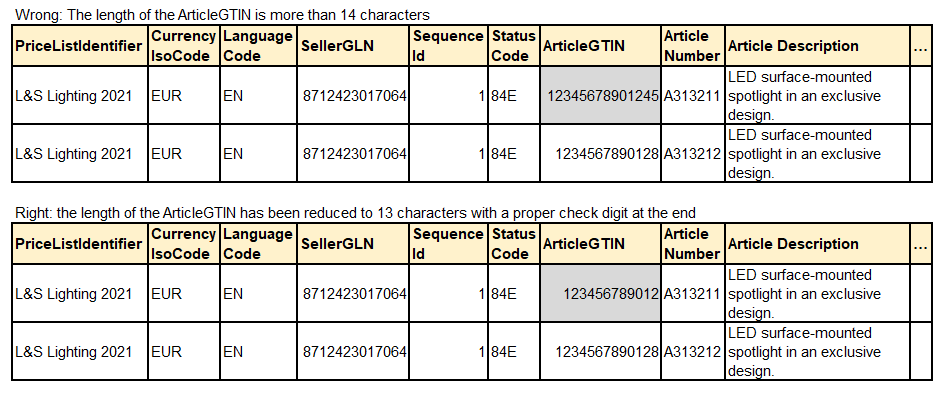Select the second row's ArticleGTIN 1234567890128 in the top table
Screen dimensions: 944x394
click(x=600, y=154)
